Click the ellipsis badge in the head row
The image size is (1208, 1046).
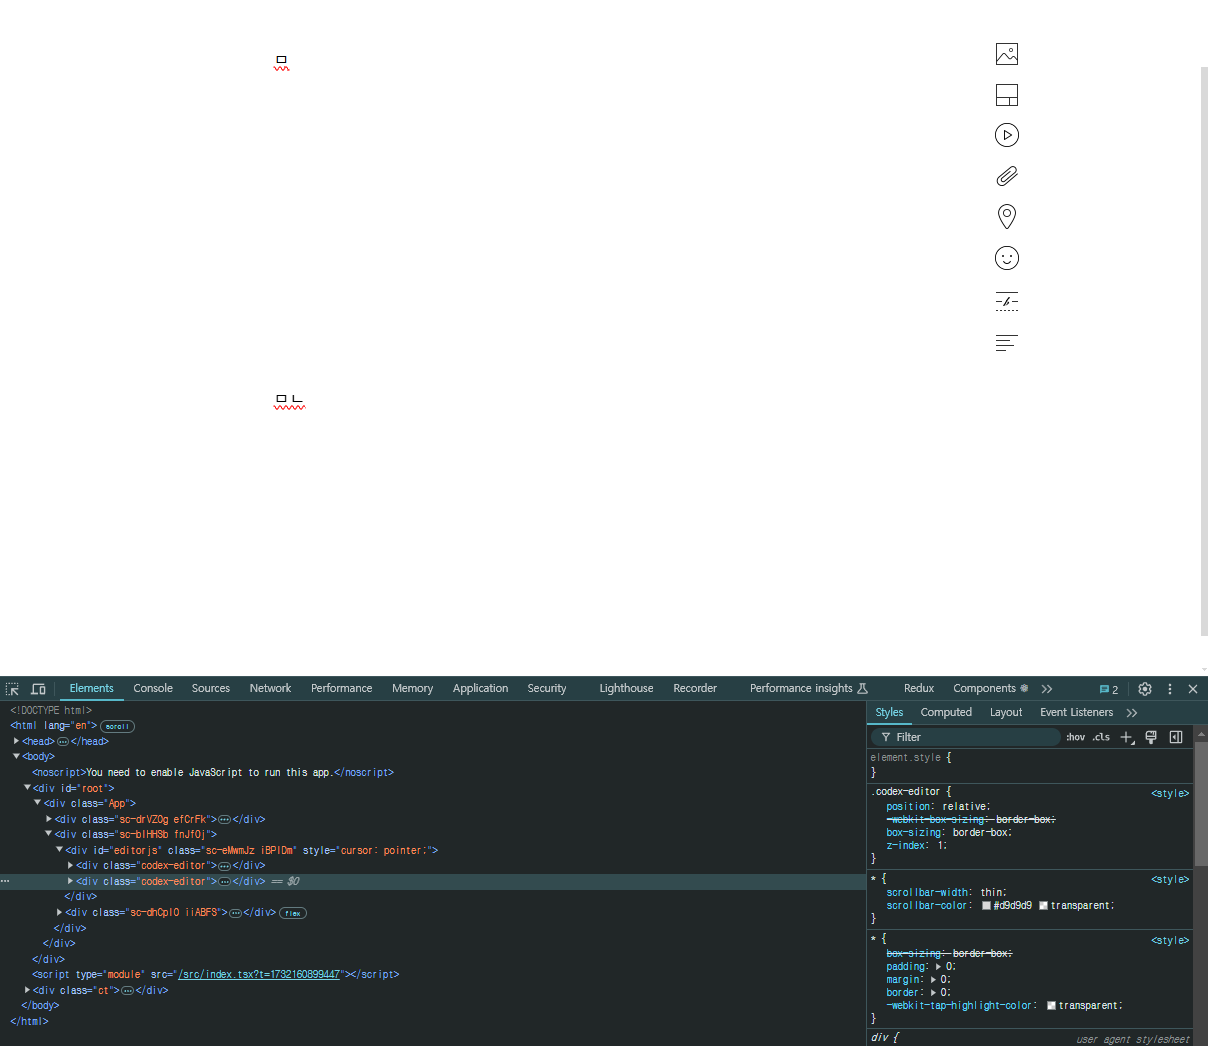point(63,742)
